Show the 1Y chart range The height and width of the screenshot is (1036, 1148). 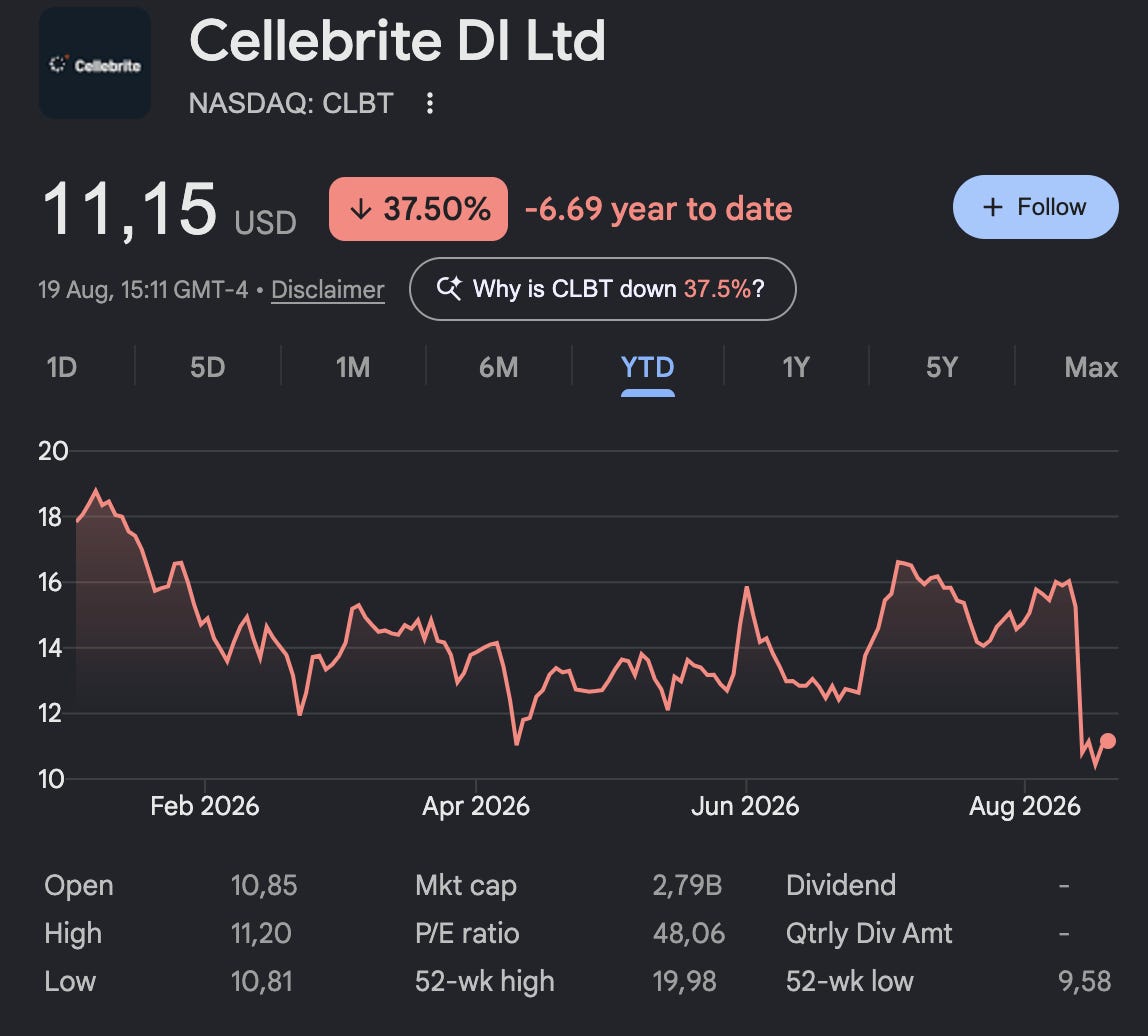796,367
